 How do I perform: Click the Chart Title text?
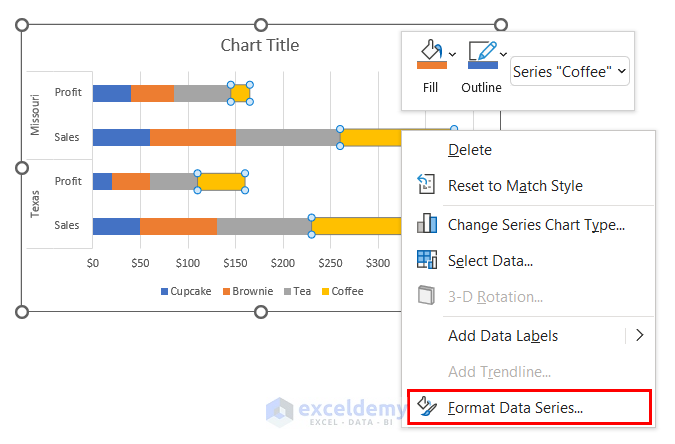260,45
